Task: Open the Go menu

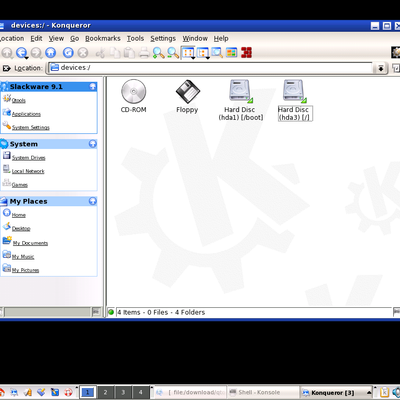Action: pyautogui.click(x=74, y=38)
